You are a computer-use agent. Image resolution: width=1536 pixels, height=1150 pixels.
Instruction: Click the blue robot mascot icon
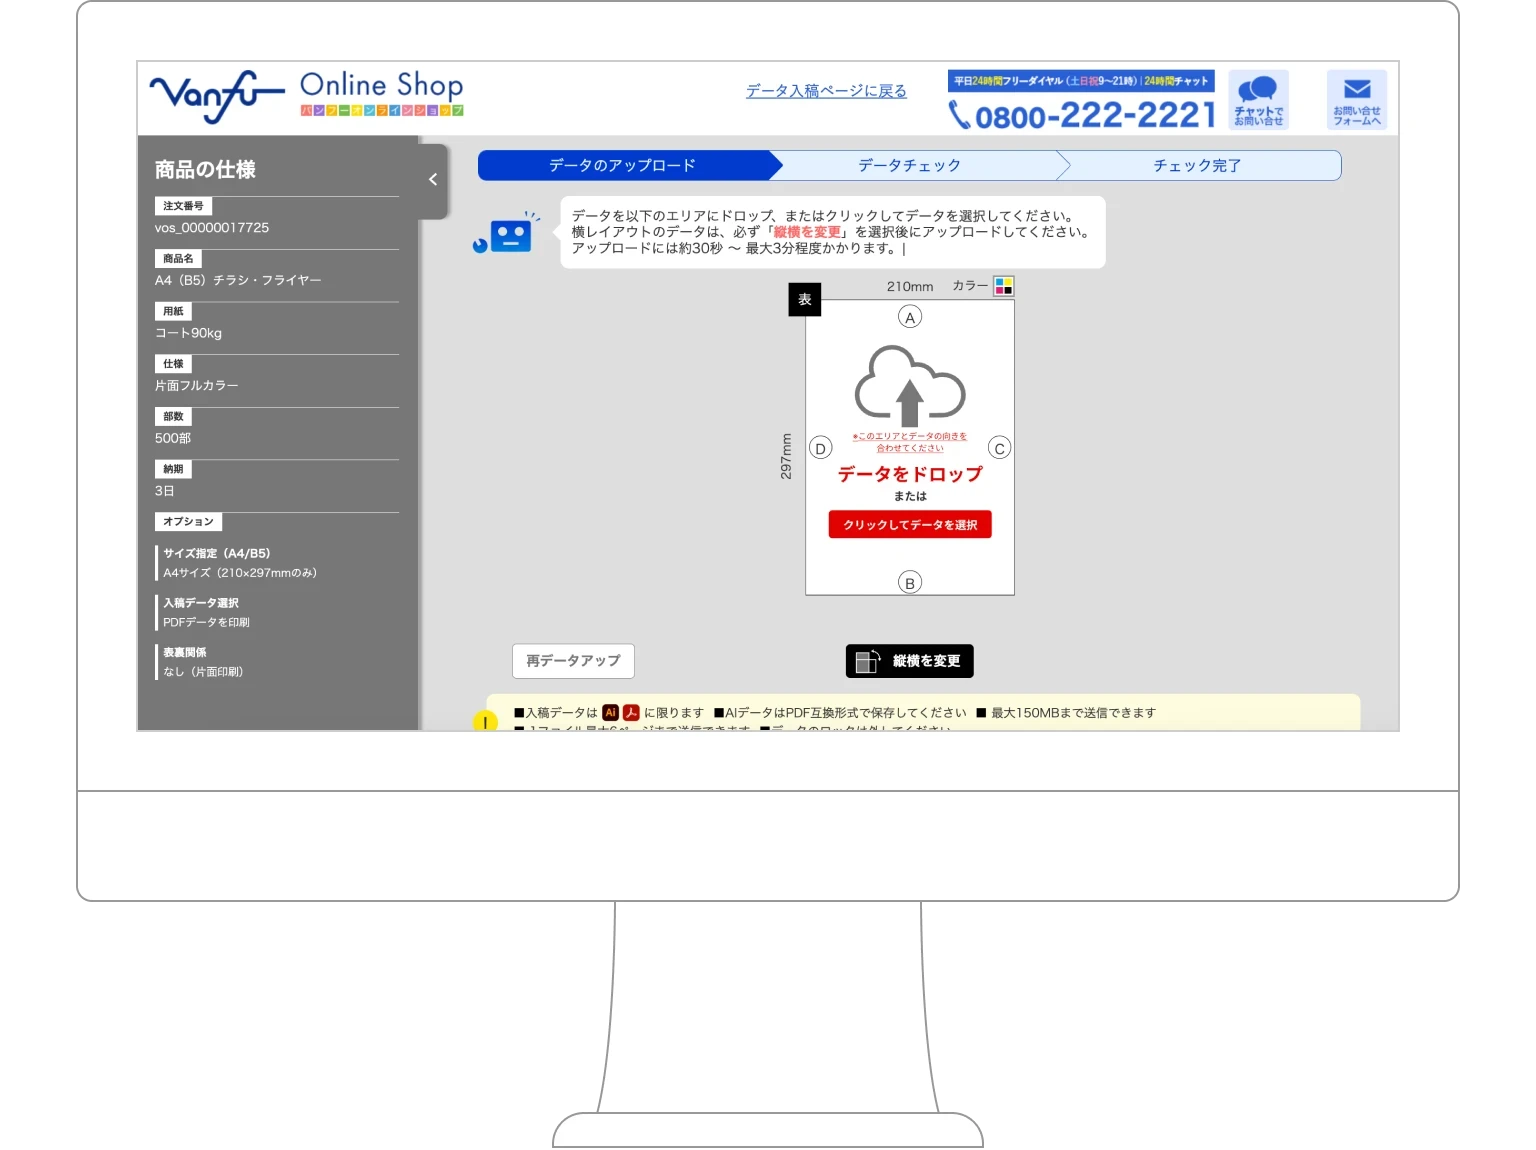506,233
